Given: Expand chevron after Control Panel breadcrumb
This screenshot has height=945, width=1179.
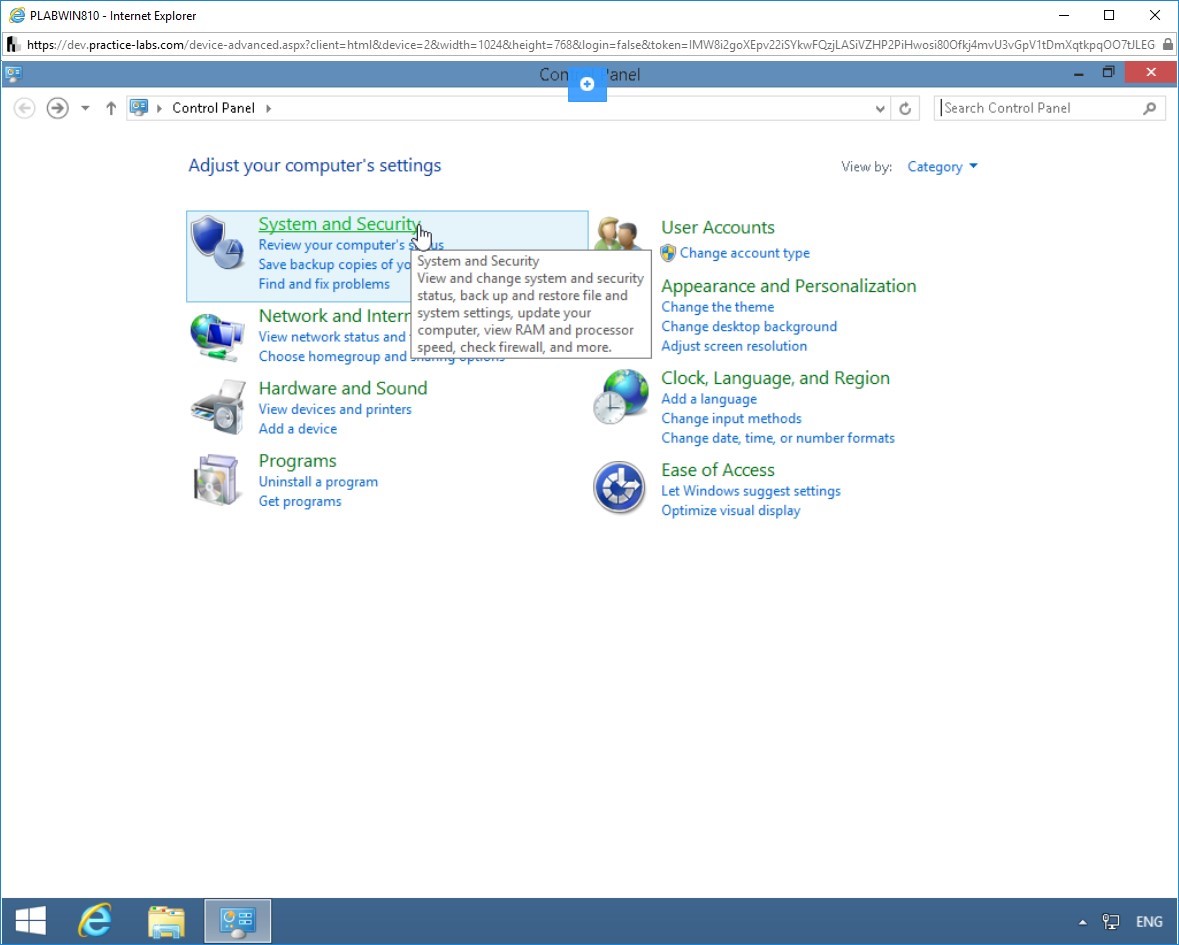Looking at the screenshot, I should pos(268,108).
